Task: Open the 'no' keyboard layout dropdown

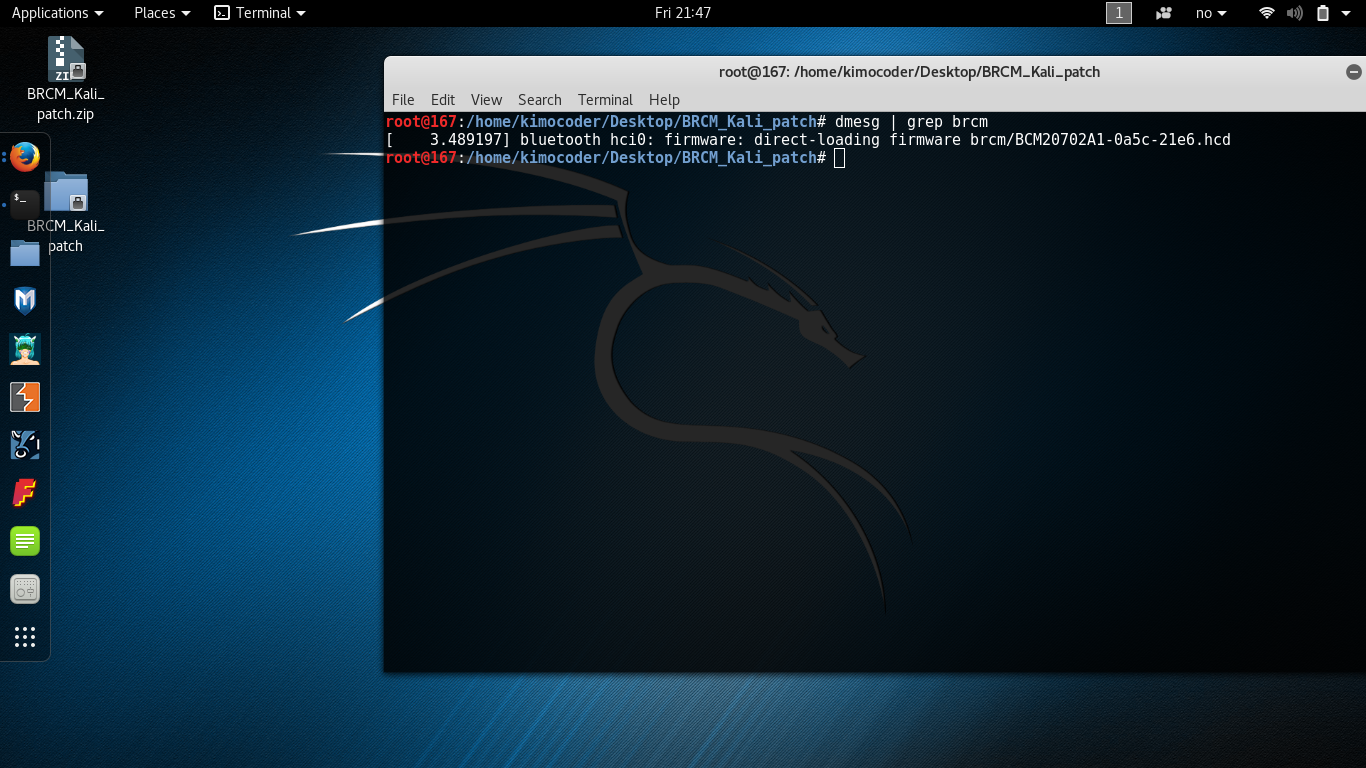Action: 1211,13
